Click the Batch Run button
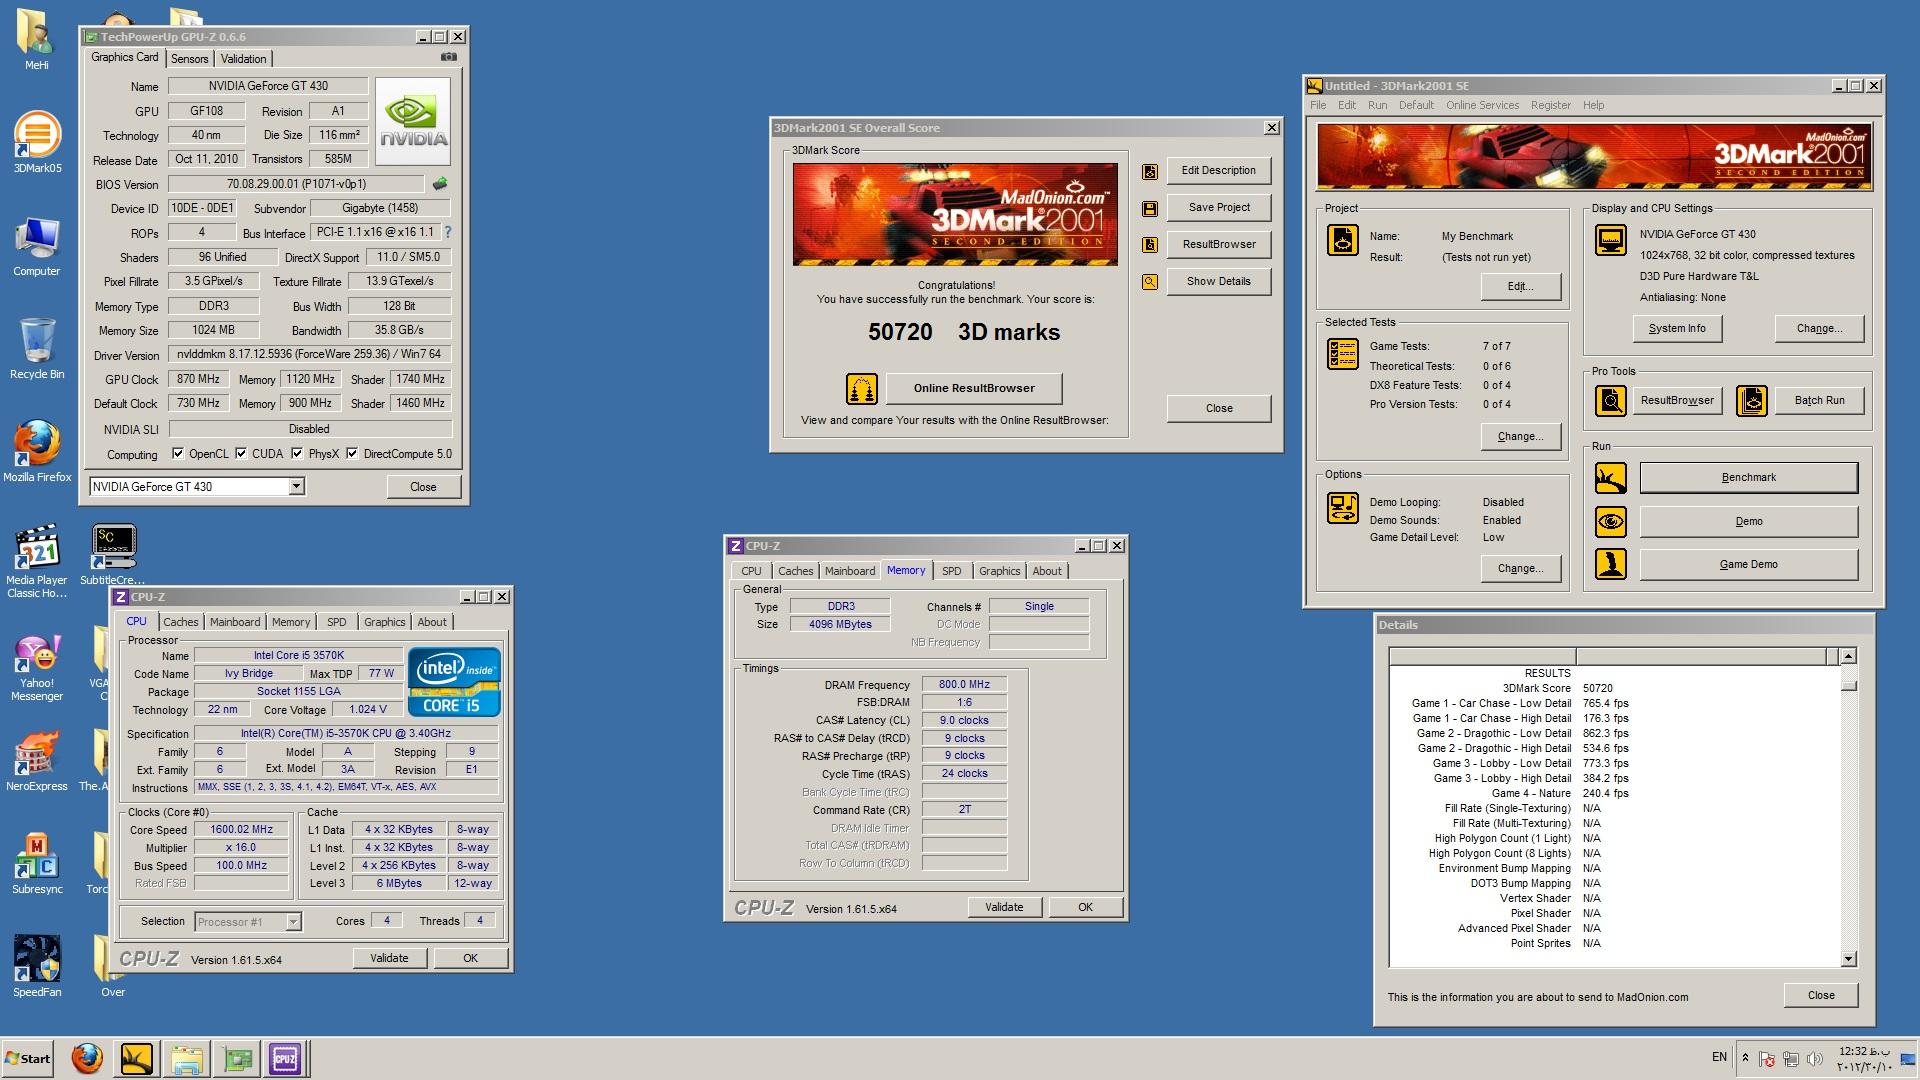1920x1080 pixels. pos(1819,400)
